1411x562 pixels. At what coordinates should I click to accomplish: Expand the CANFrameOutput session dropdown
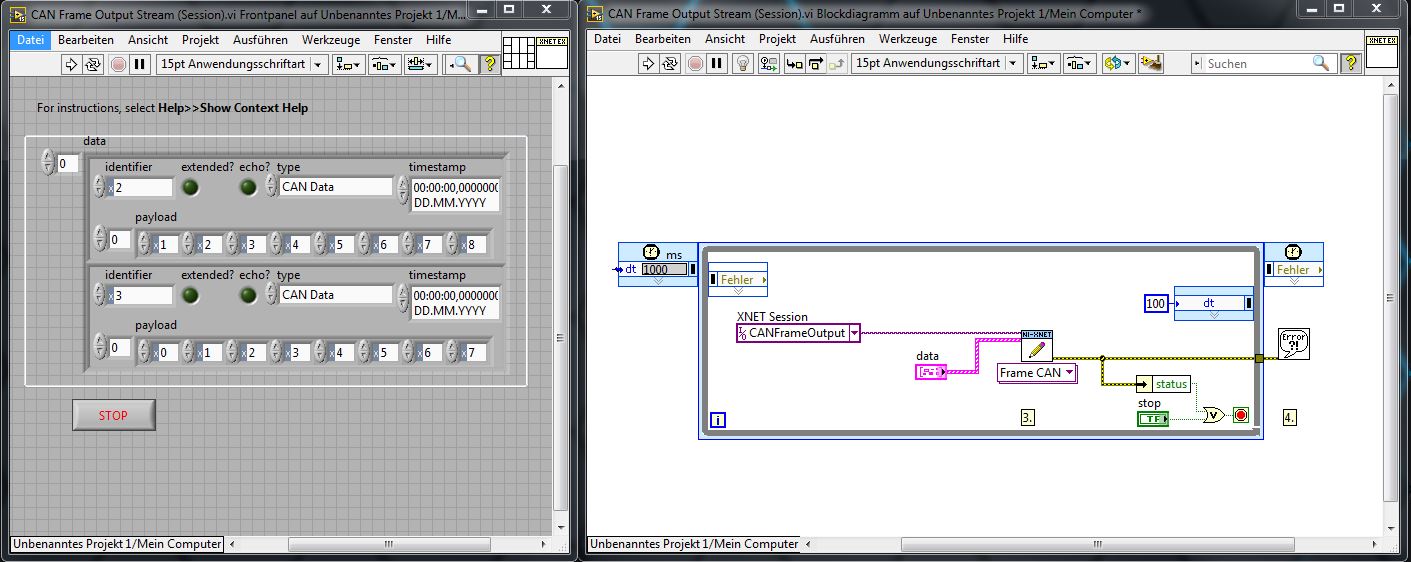click(x=854, y=333)
